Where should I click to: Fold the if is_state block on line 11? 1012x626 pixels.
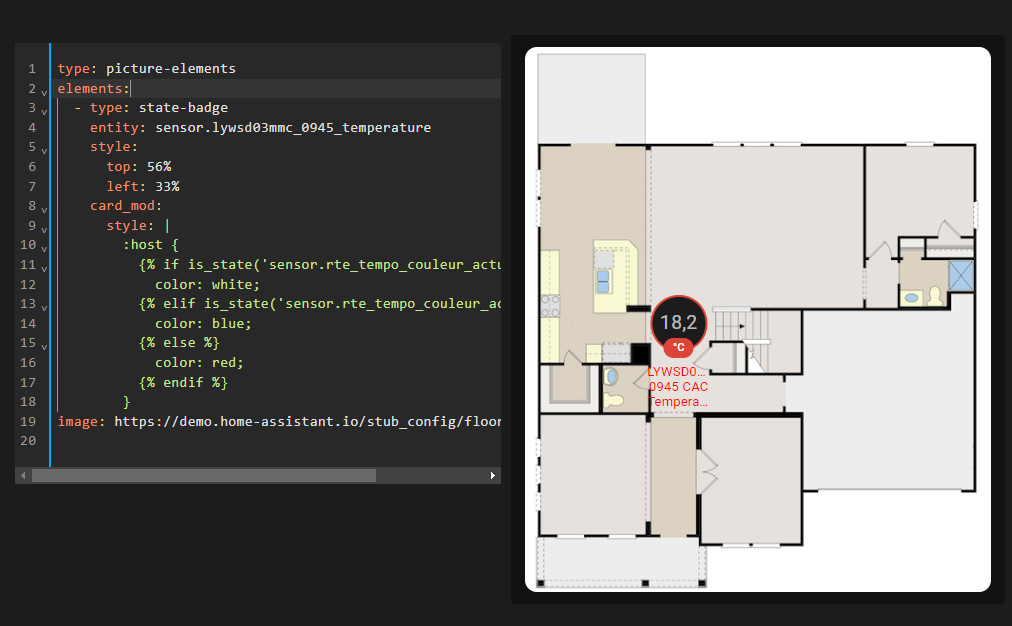click(44, 268)
